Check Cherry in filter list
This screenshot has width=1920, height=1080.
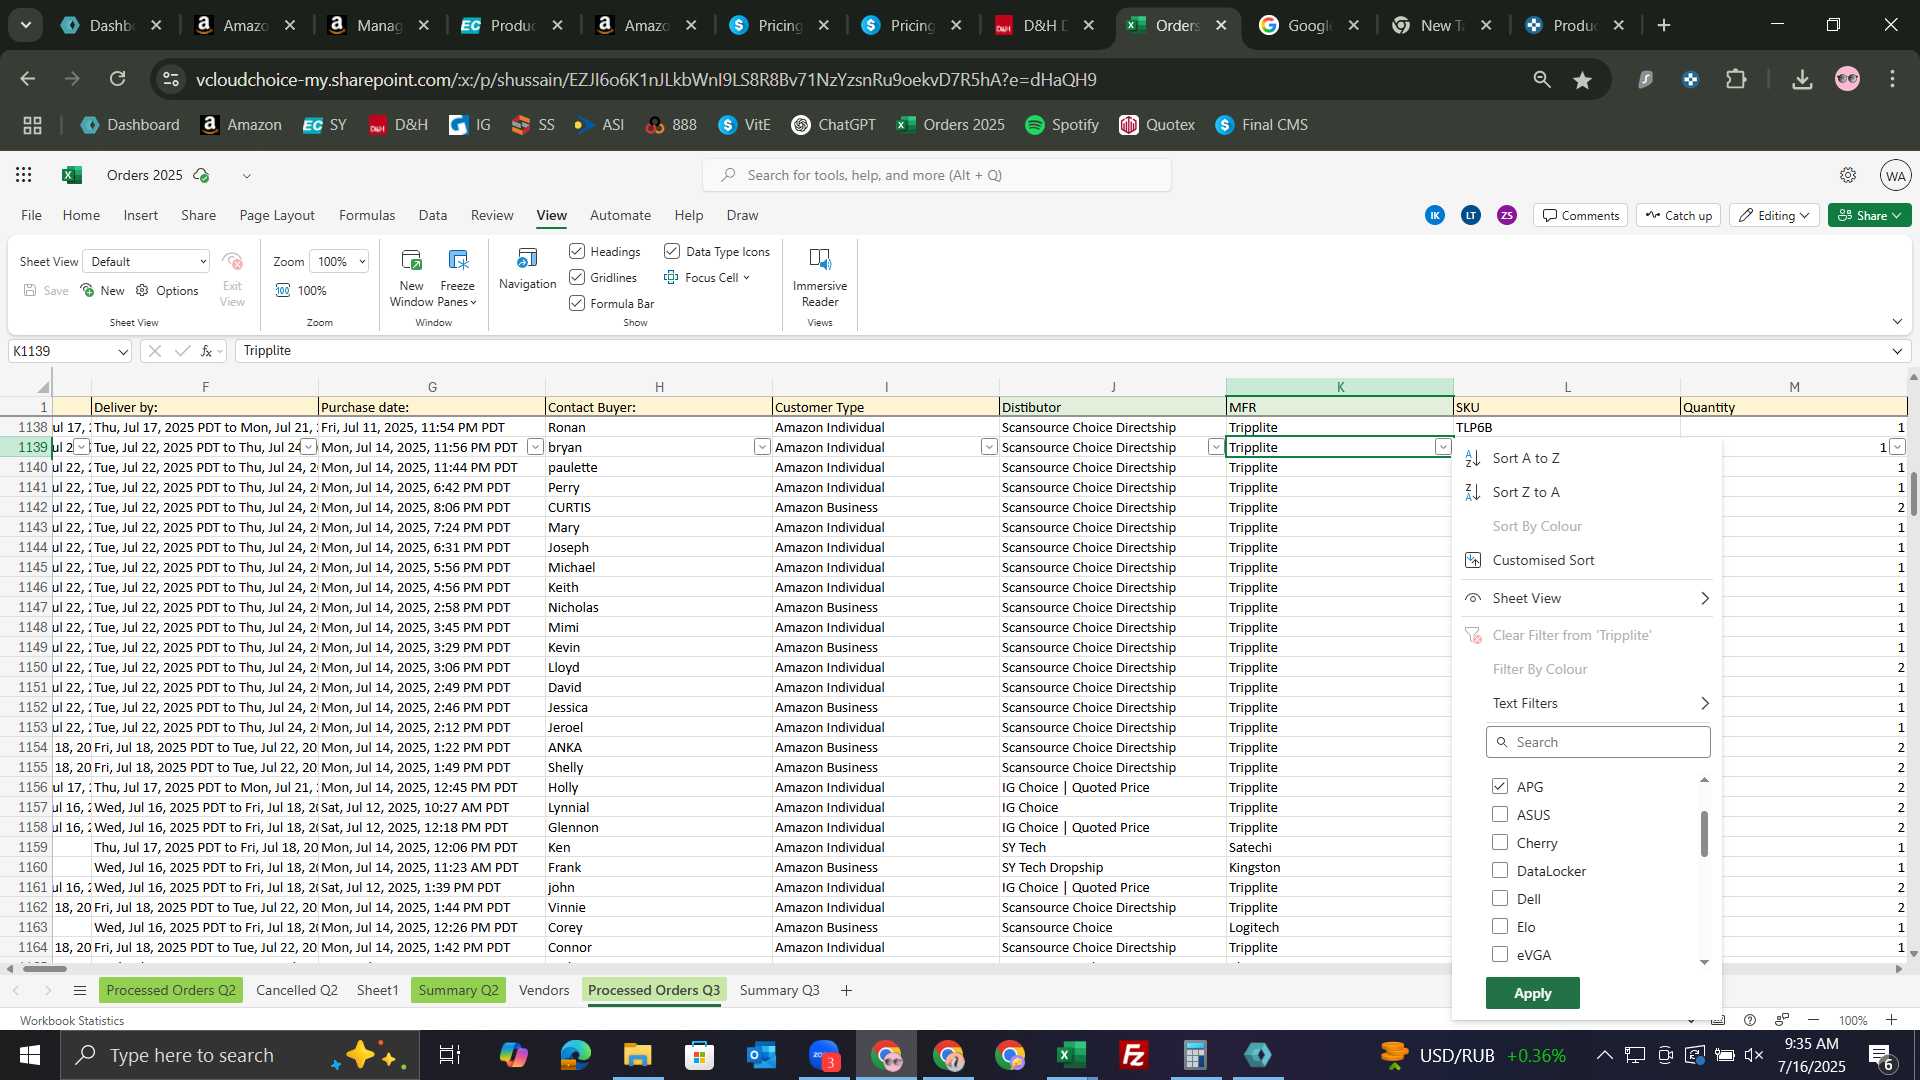tap(1500, 843)
